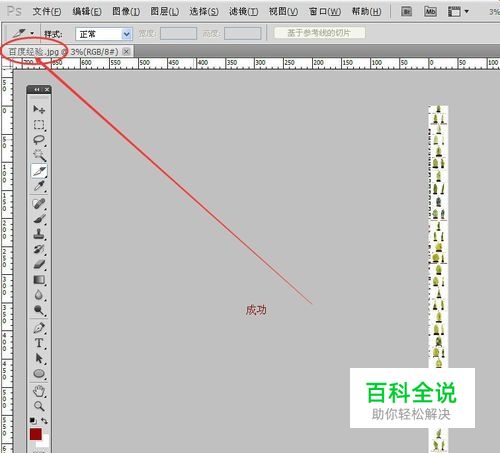The height and width of the screenshot is (453, 500).
Task: Select the Healing Brush tool
Action: 39,203
